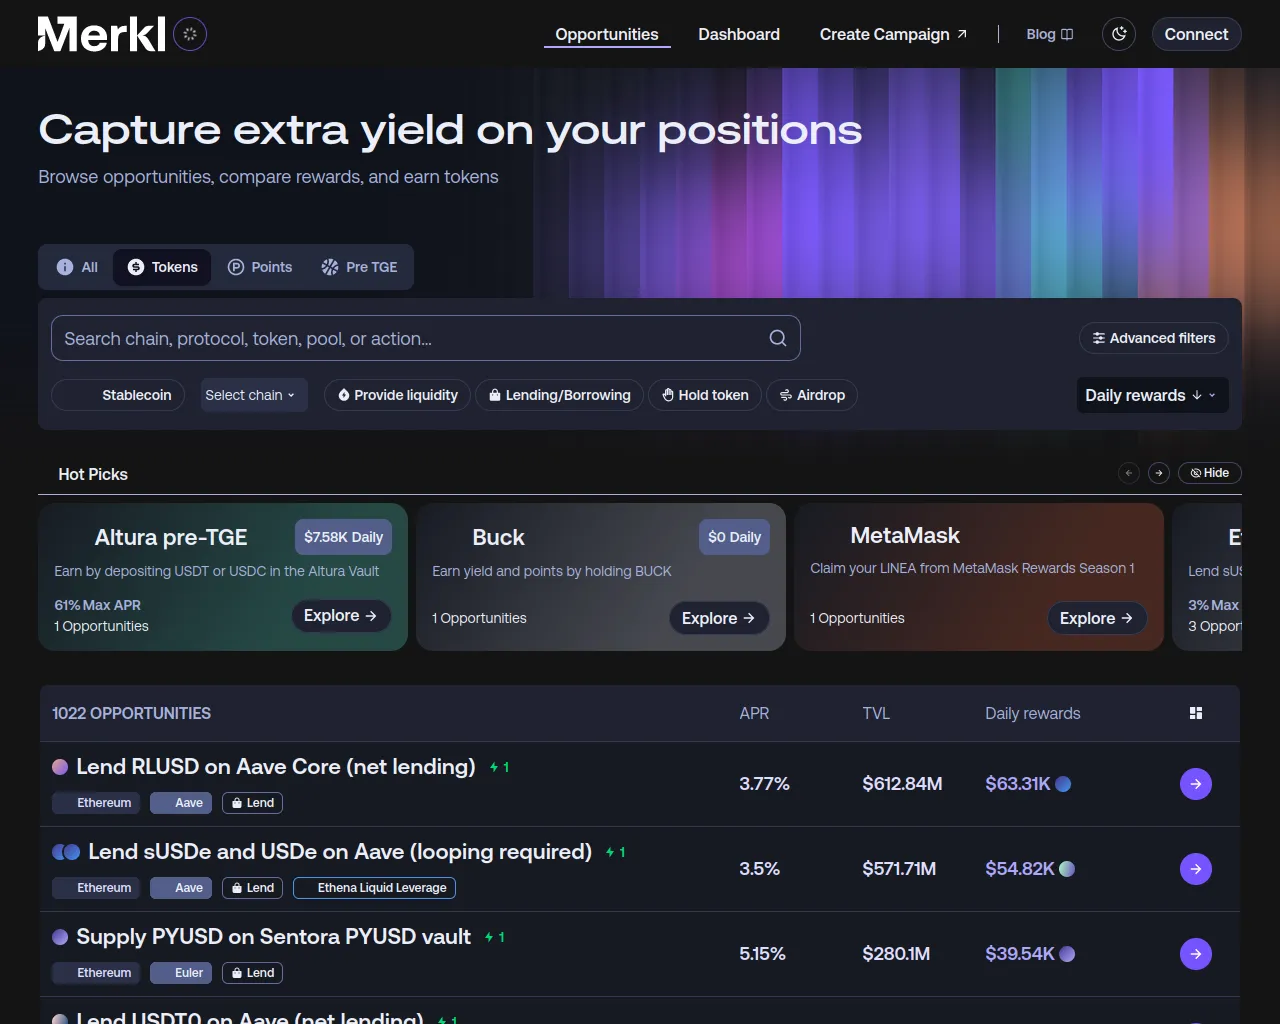Toggle the Hold token filter
Screen dimensions: 1280x1024
(x=705, y=395)
